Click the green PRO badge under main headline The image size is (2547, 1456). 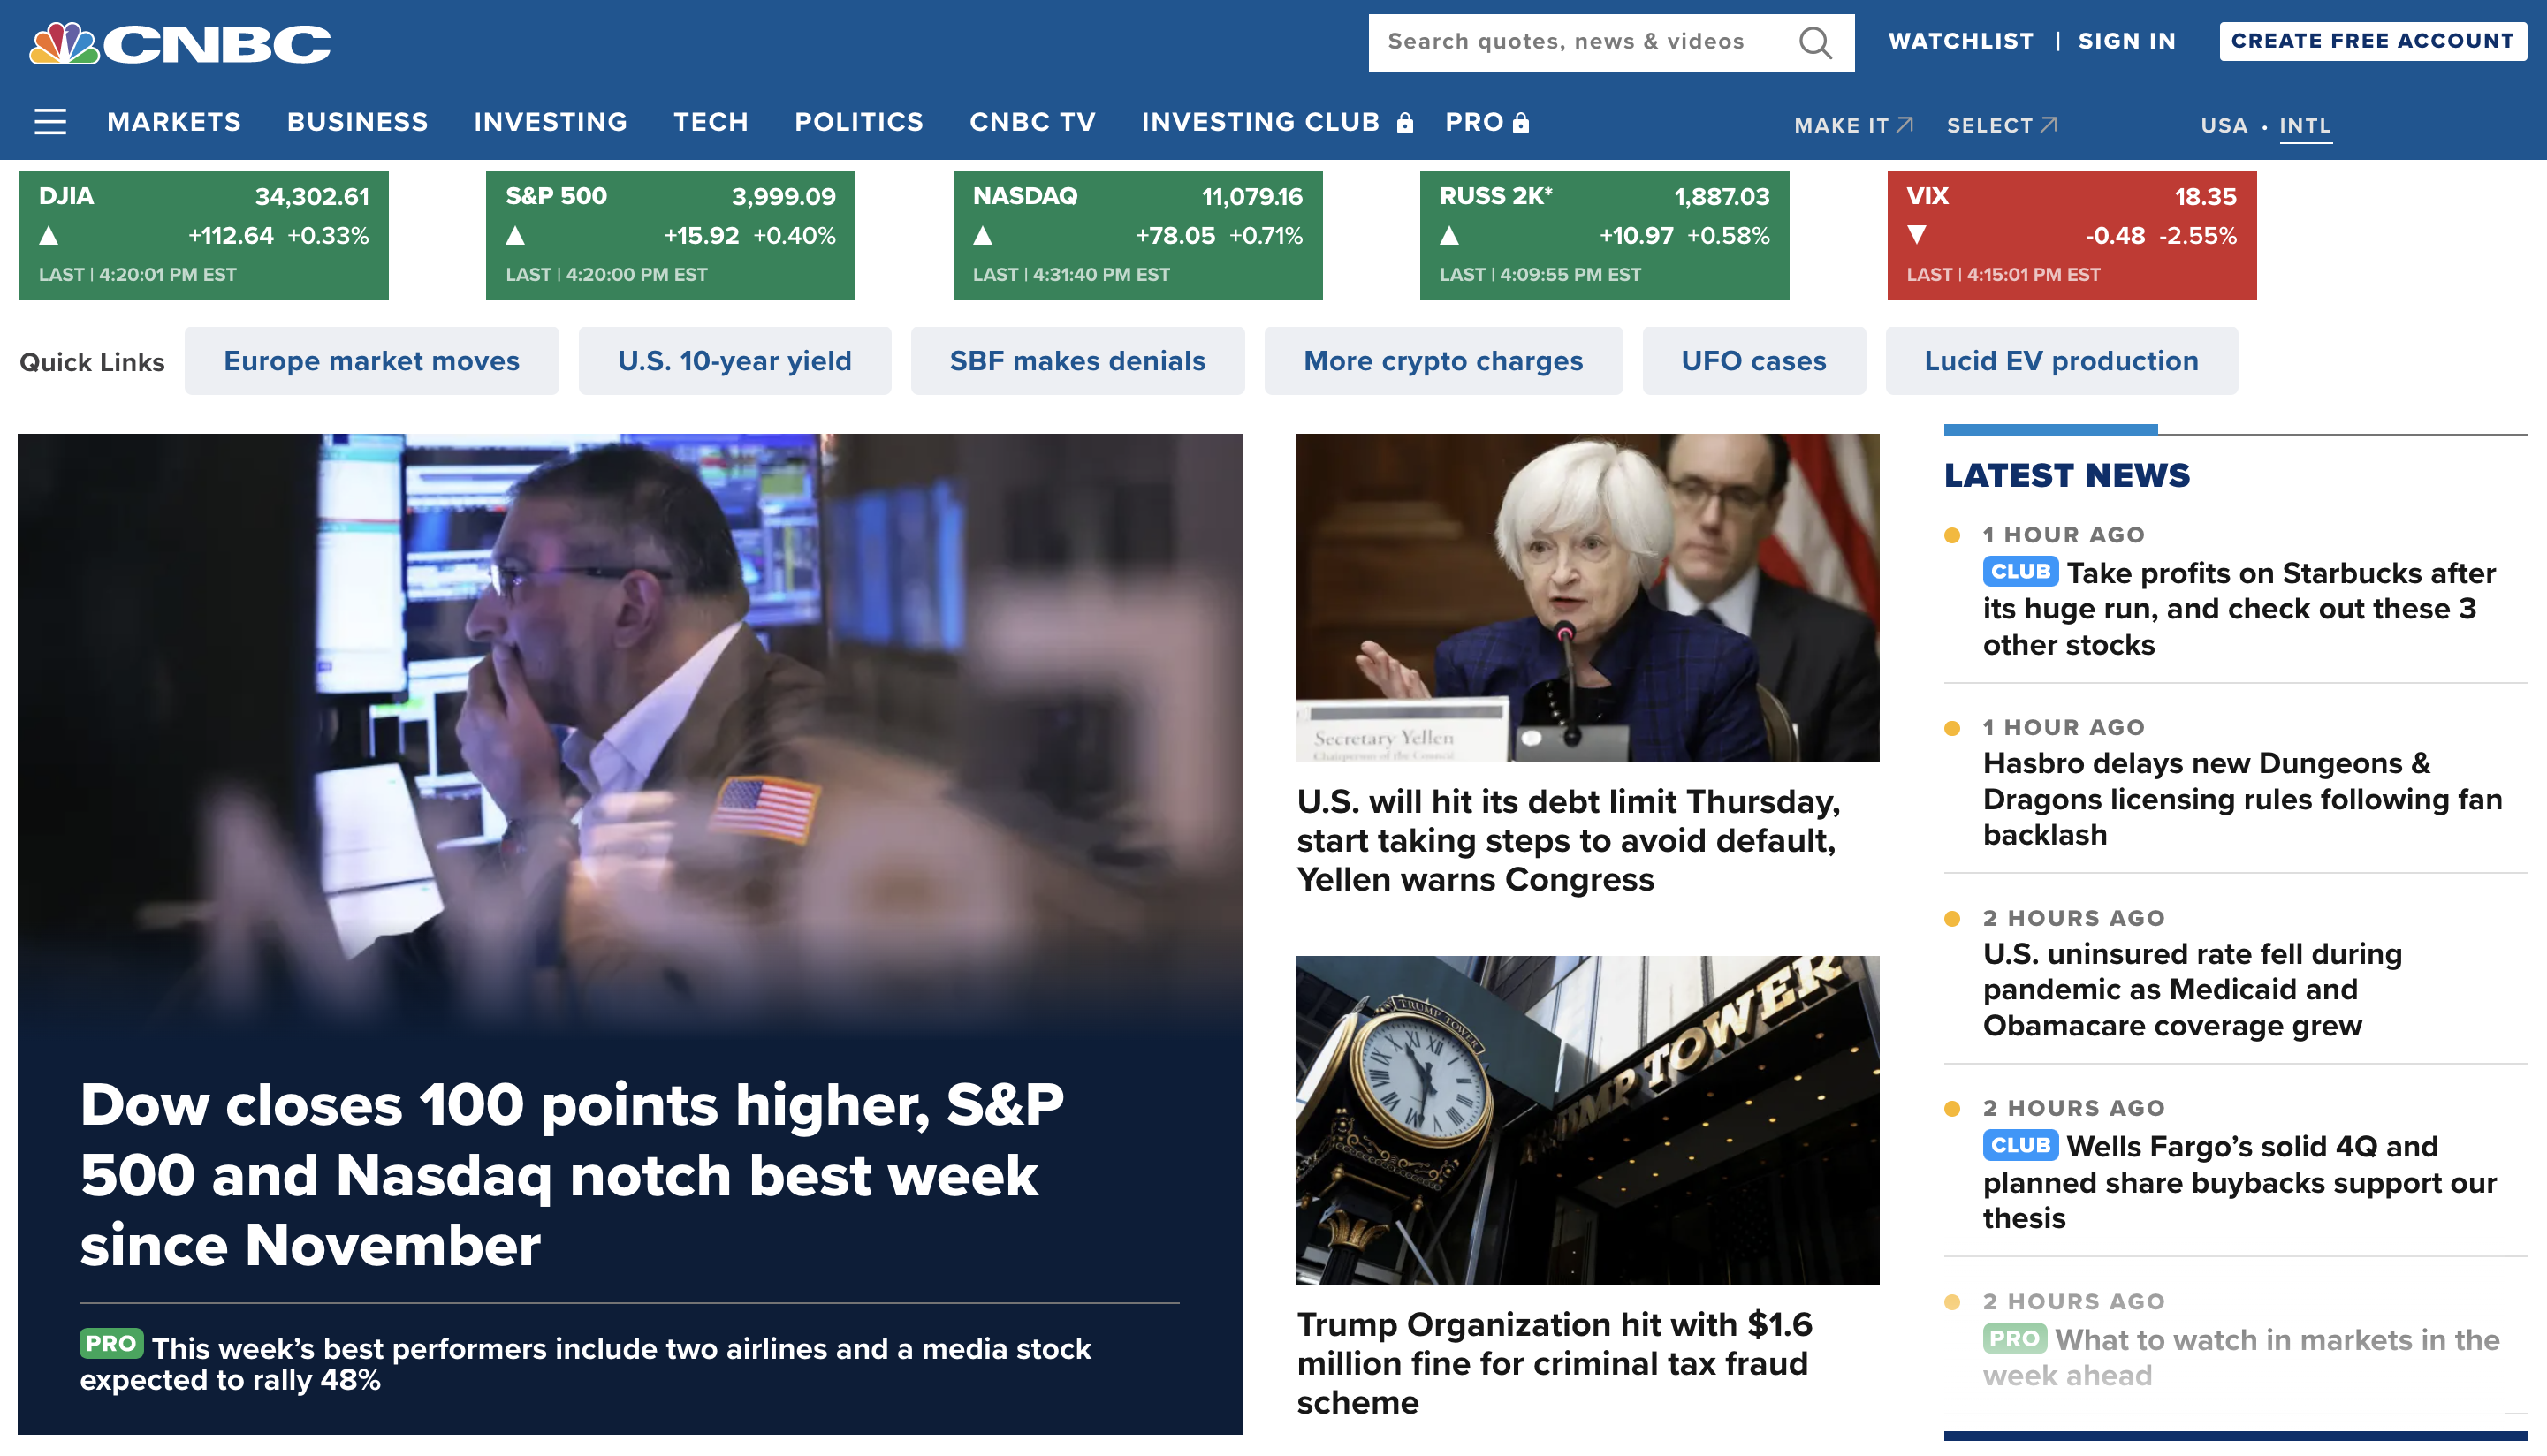111,1343
